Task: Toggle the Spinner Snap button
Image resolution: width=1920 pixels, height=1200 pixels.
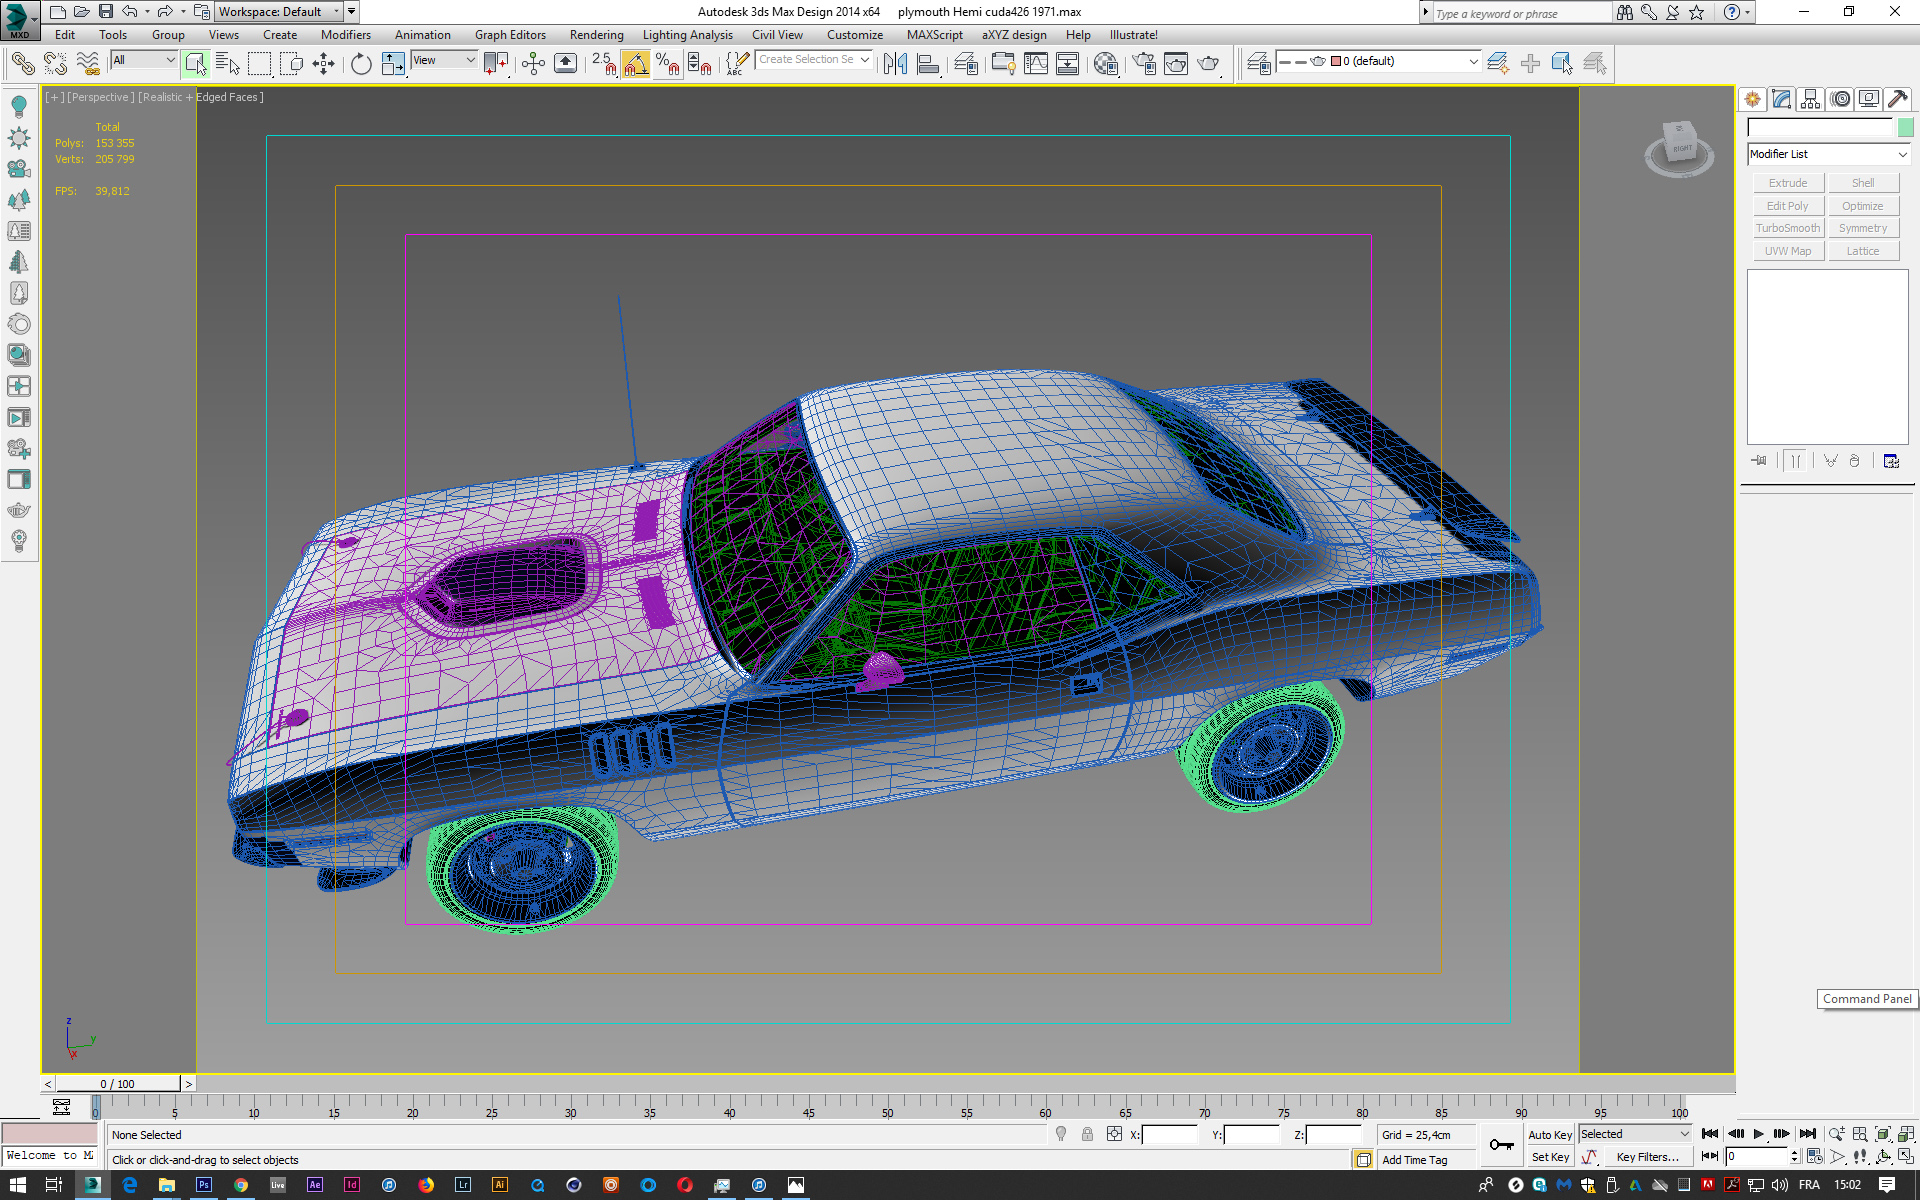Action: pos(700,64)
